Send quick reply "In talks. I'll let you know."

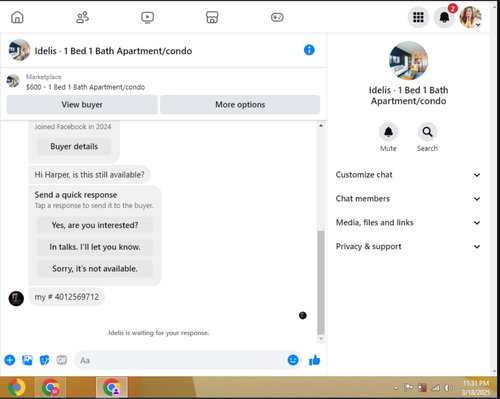[95, 247]
